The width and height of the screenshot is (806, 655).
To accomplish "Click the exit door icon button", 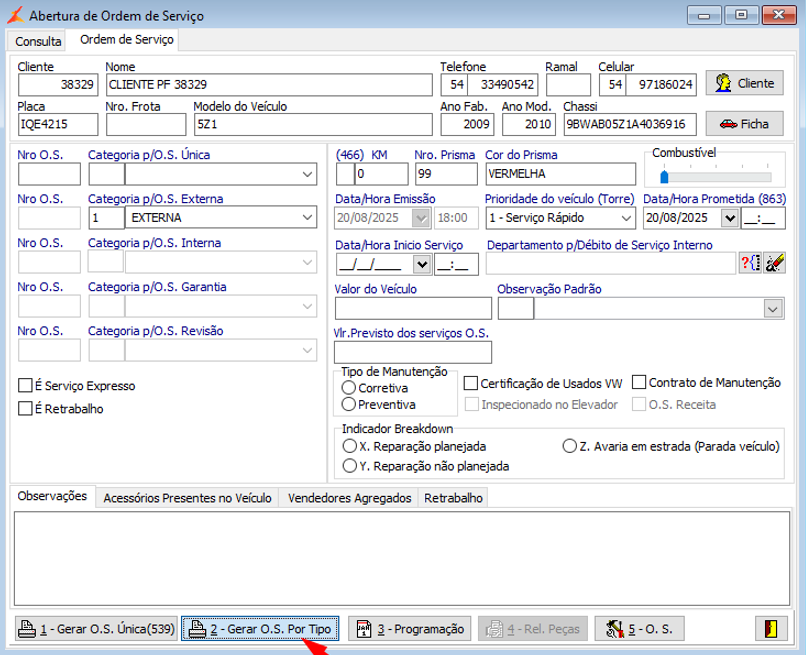I will point(771,628).
